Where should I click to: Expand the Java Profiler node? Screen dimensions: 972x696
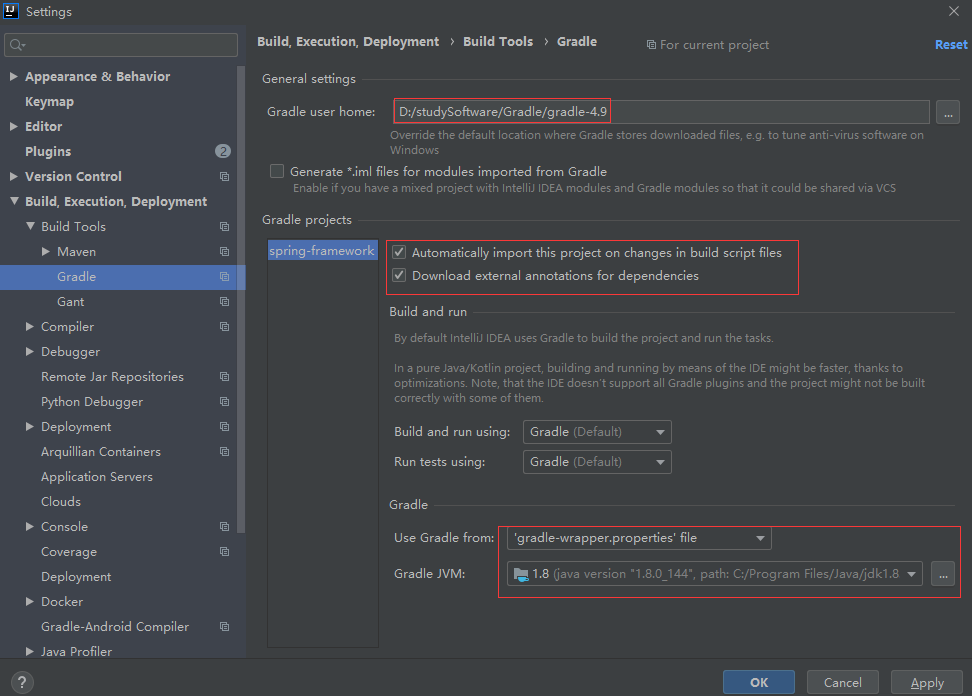(x=30, y=651)
